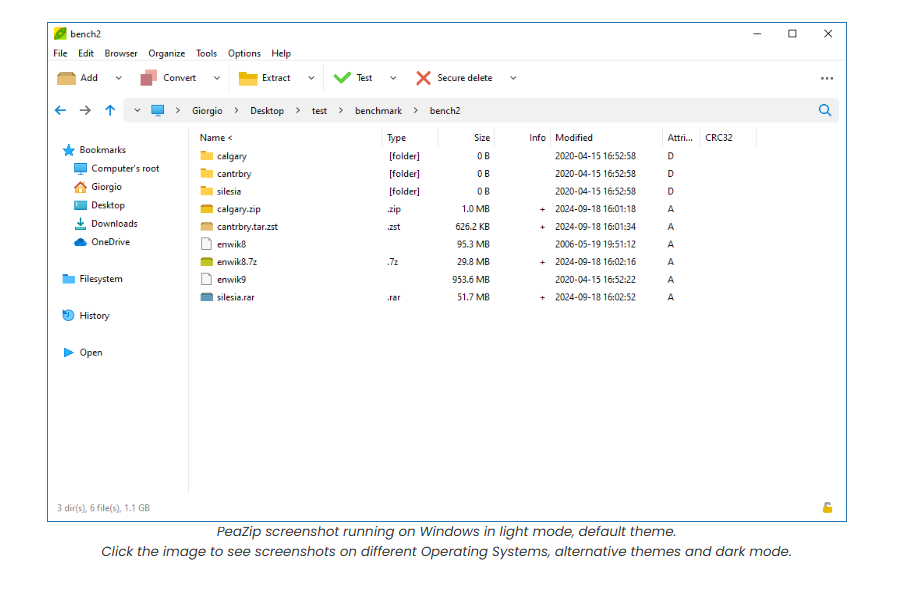898x590 pixels.
Task: Select the enwik8 file name
Action: (231, 245)
